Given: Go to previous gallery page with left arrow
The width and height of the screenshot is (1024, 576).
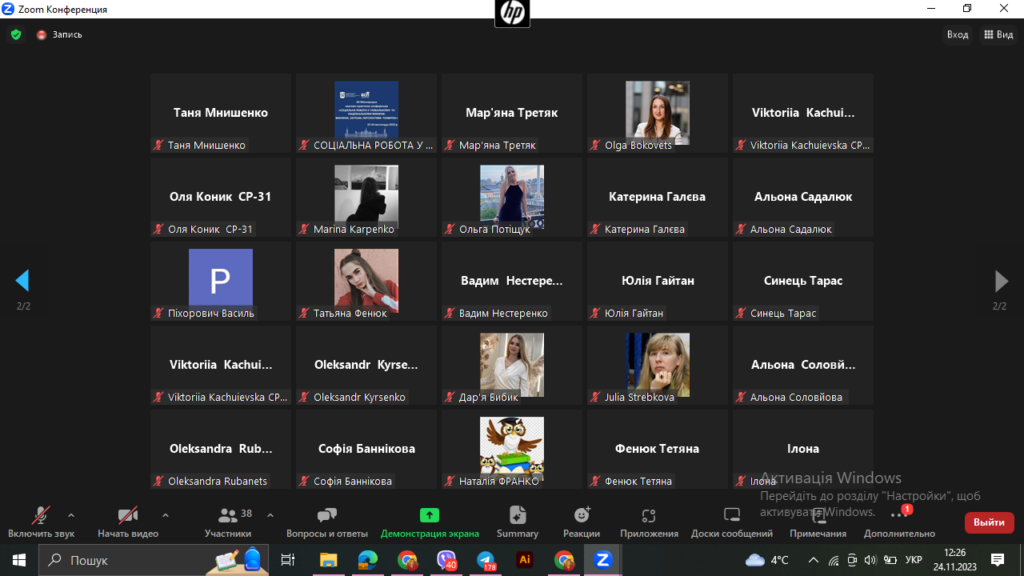Looking at the screenshot, I should point(22,281).
